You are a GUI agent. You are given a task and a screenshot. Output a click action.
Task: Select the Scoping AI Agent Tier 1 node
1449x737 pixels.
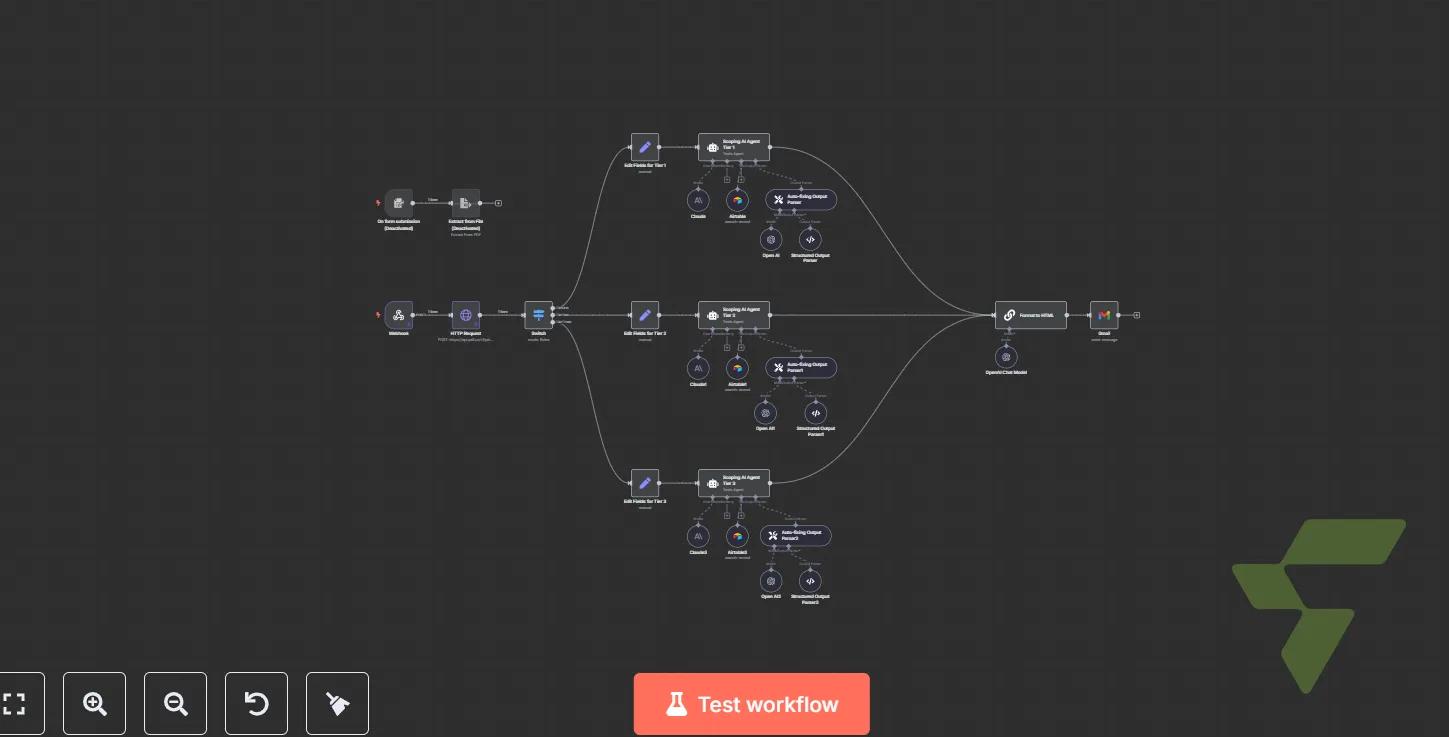tap(734, 147)
